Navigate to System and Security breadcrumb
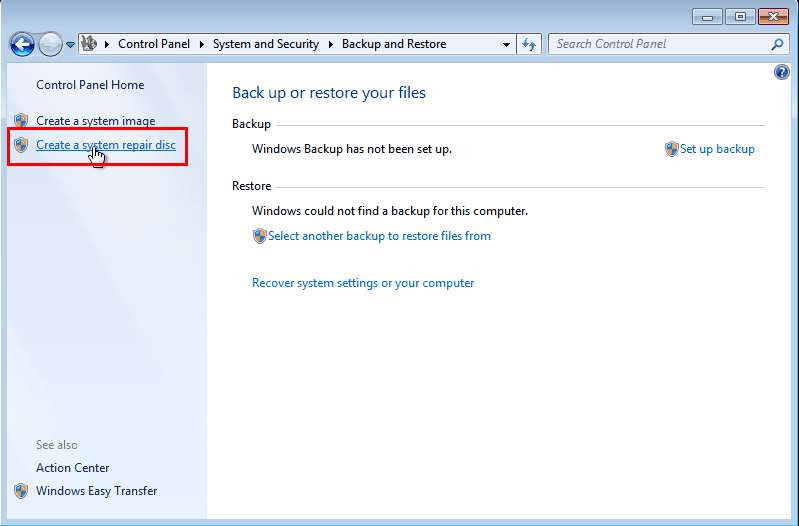Image resolution: width=799 pixels, height=526 pixels. [266, 44]
